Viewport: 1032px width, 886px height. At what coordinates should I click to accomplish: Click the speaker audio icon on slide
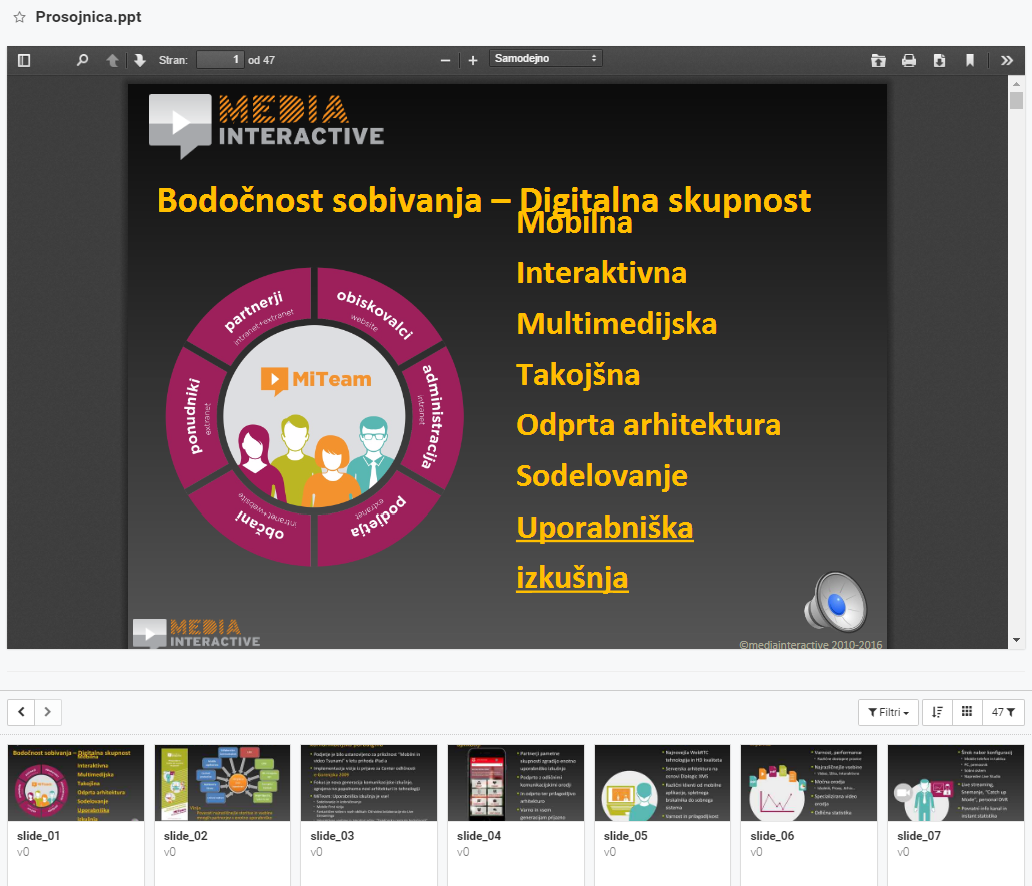click(836, 602)
